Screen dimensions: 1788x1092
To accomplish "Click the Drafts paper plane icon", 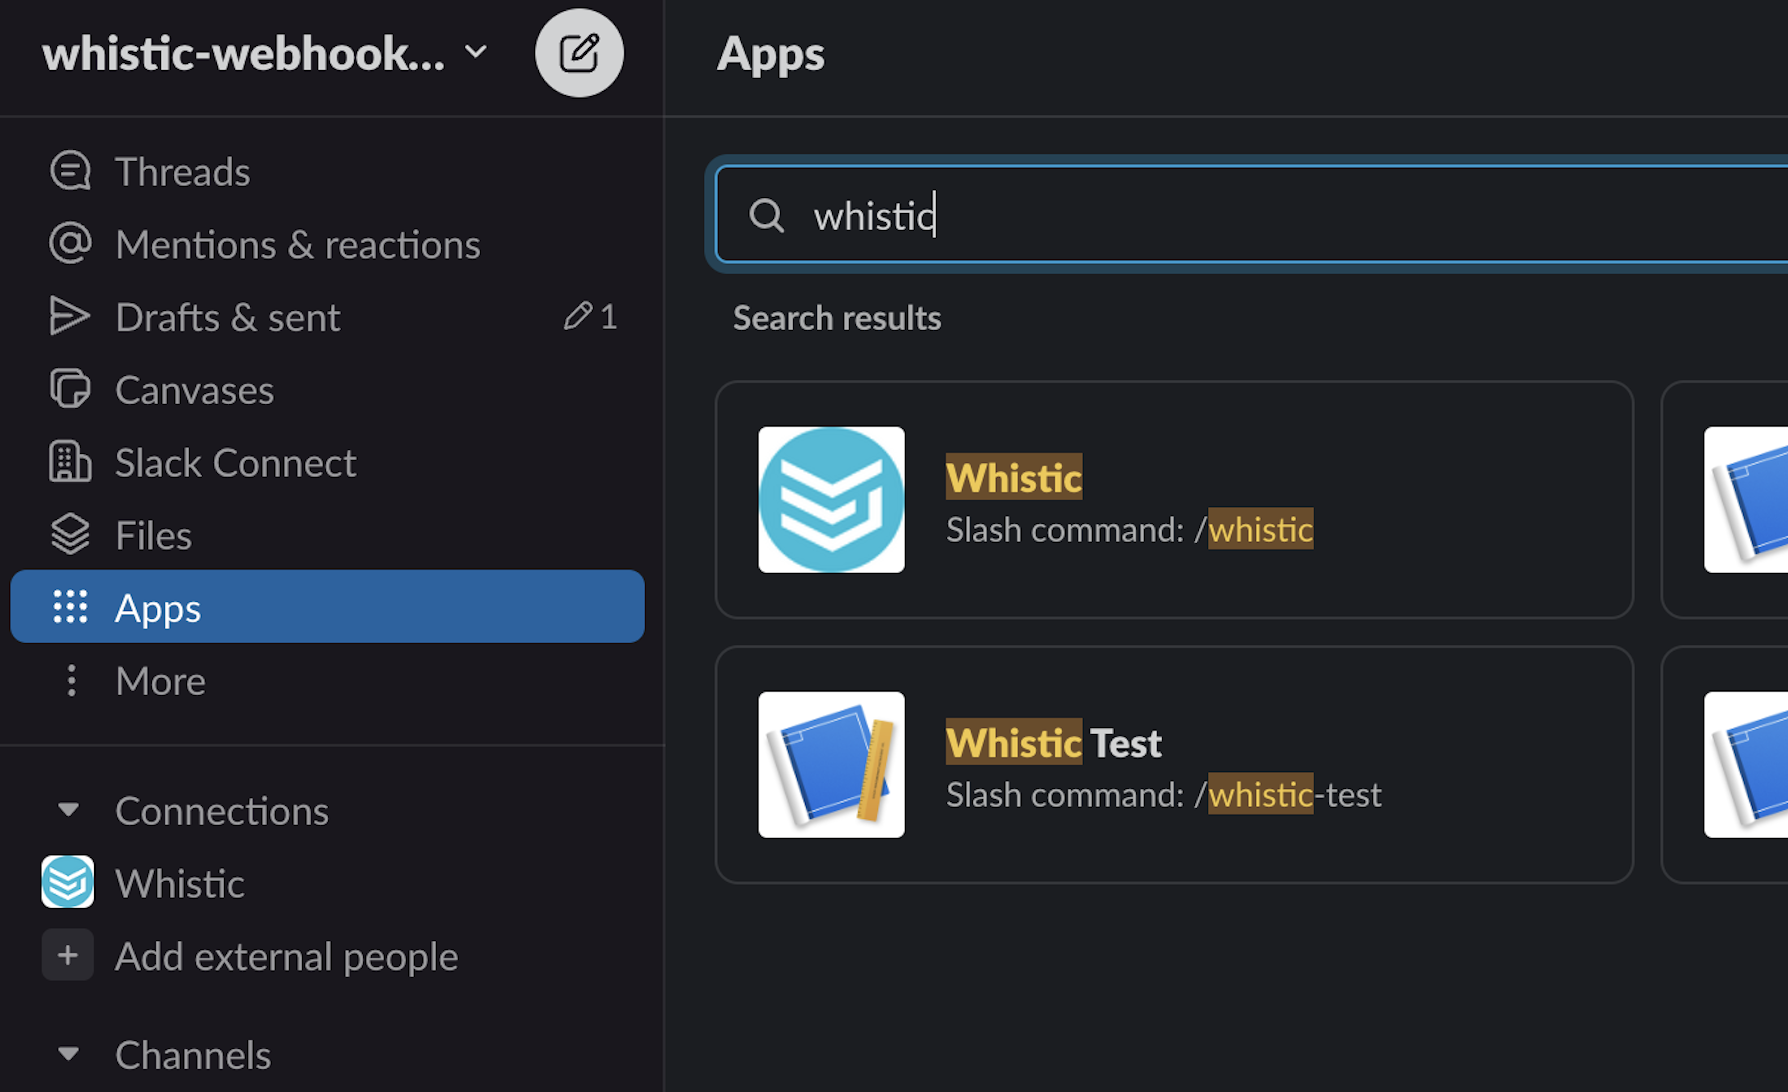I will (x=70, y=316).
